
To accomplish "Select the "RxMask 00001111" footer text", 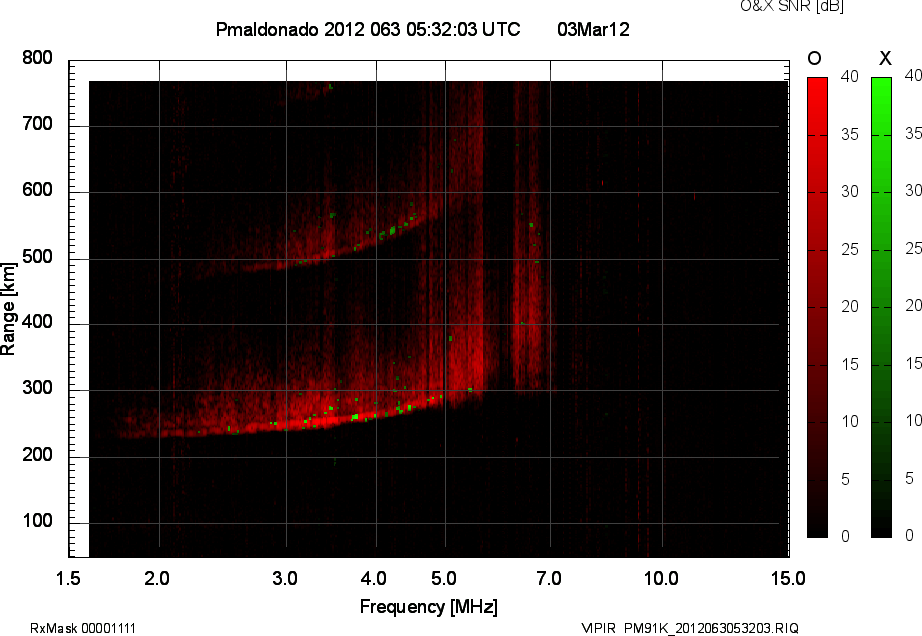I will point(83,628).
